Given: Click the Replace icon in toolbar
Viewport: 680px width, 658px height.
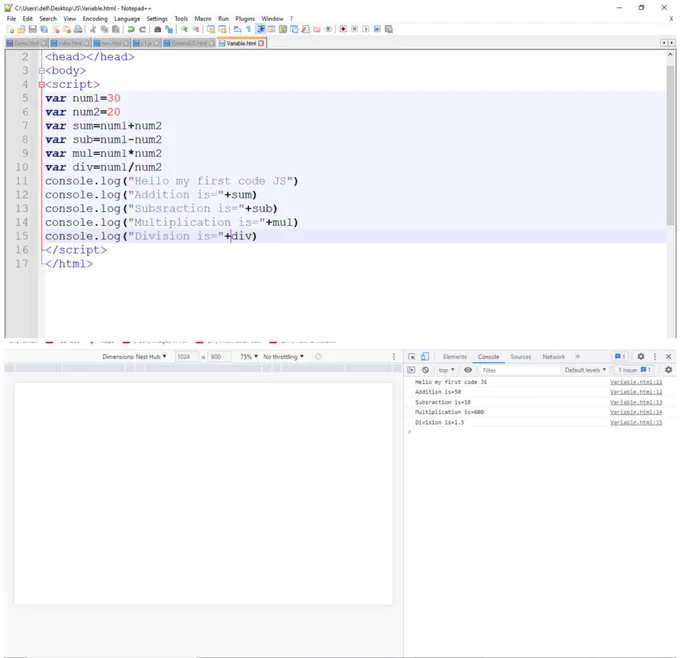Looking at the screenshot, I should [169, 29].
